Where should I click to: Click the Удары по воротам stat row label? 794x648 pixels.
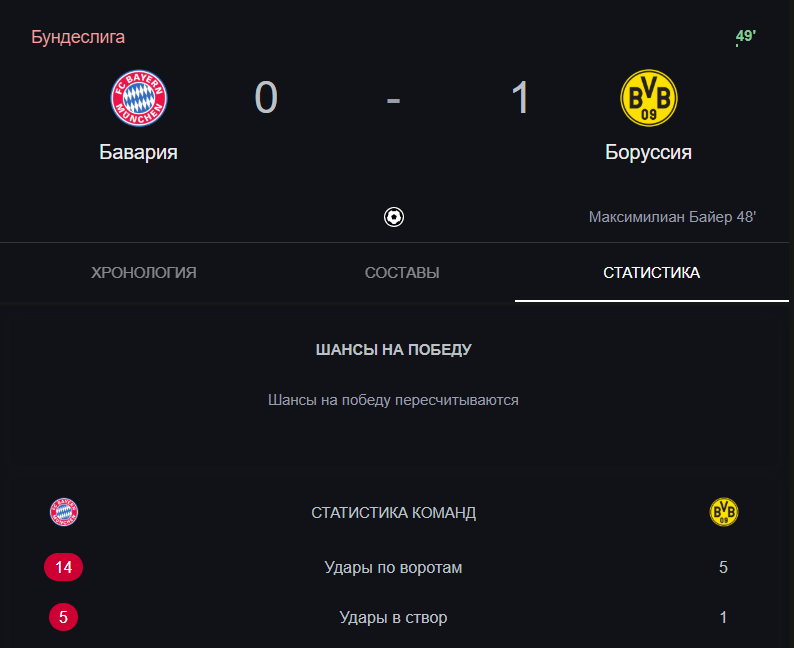pyautogui.click(x=394, y=568)
